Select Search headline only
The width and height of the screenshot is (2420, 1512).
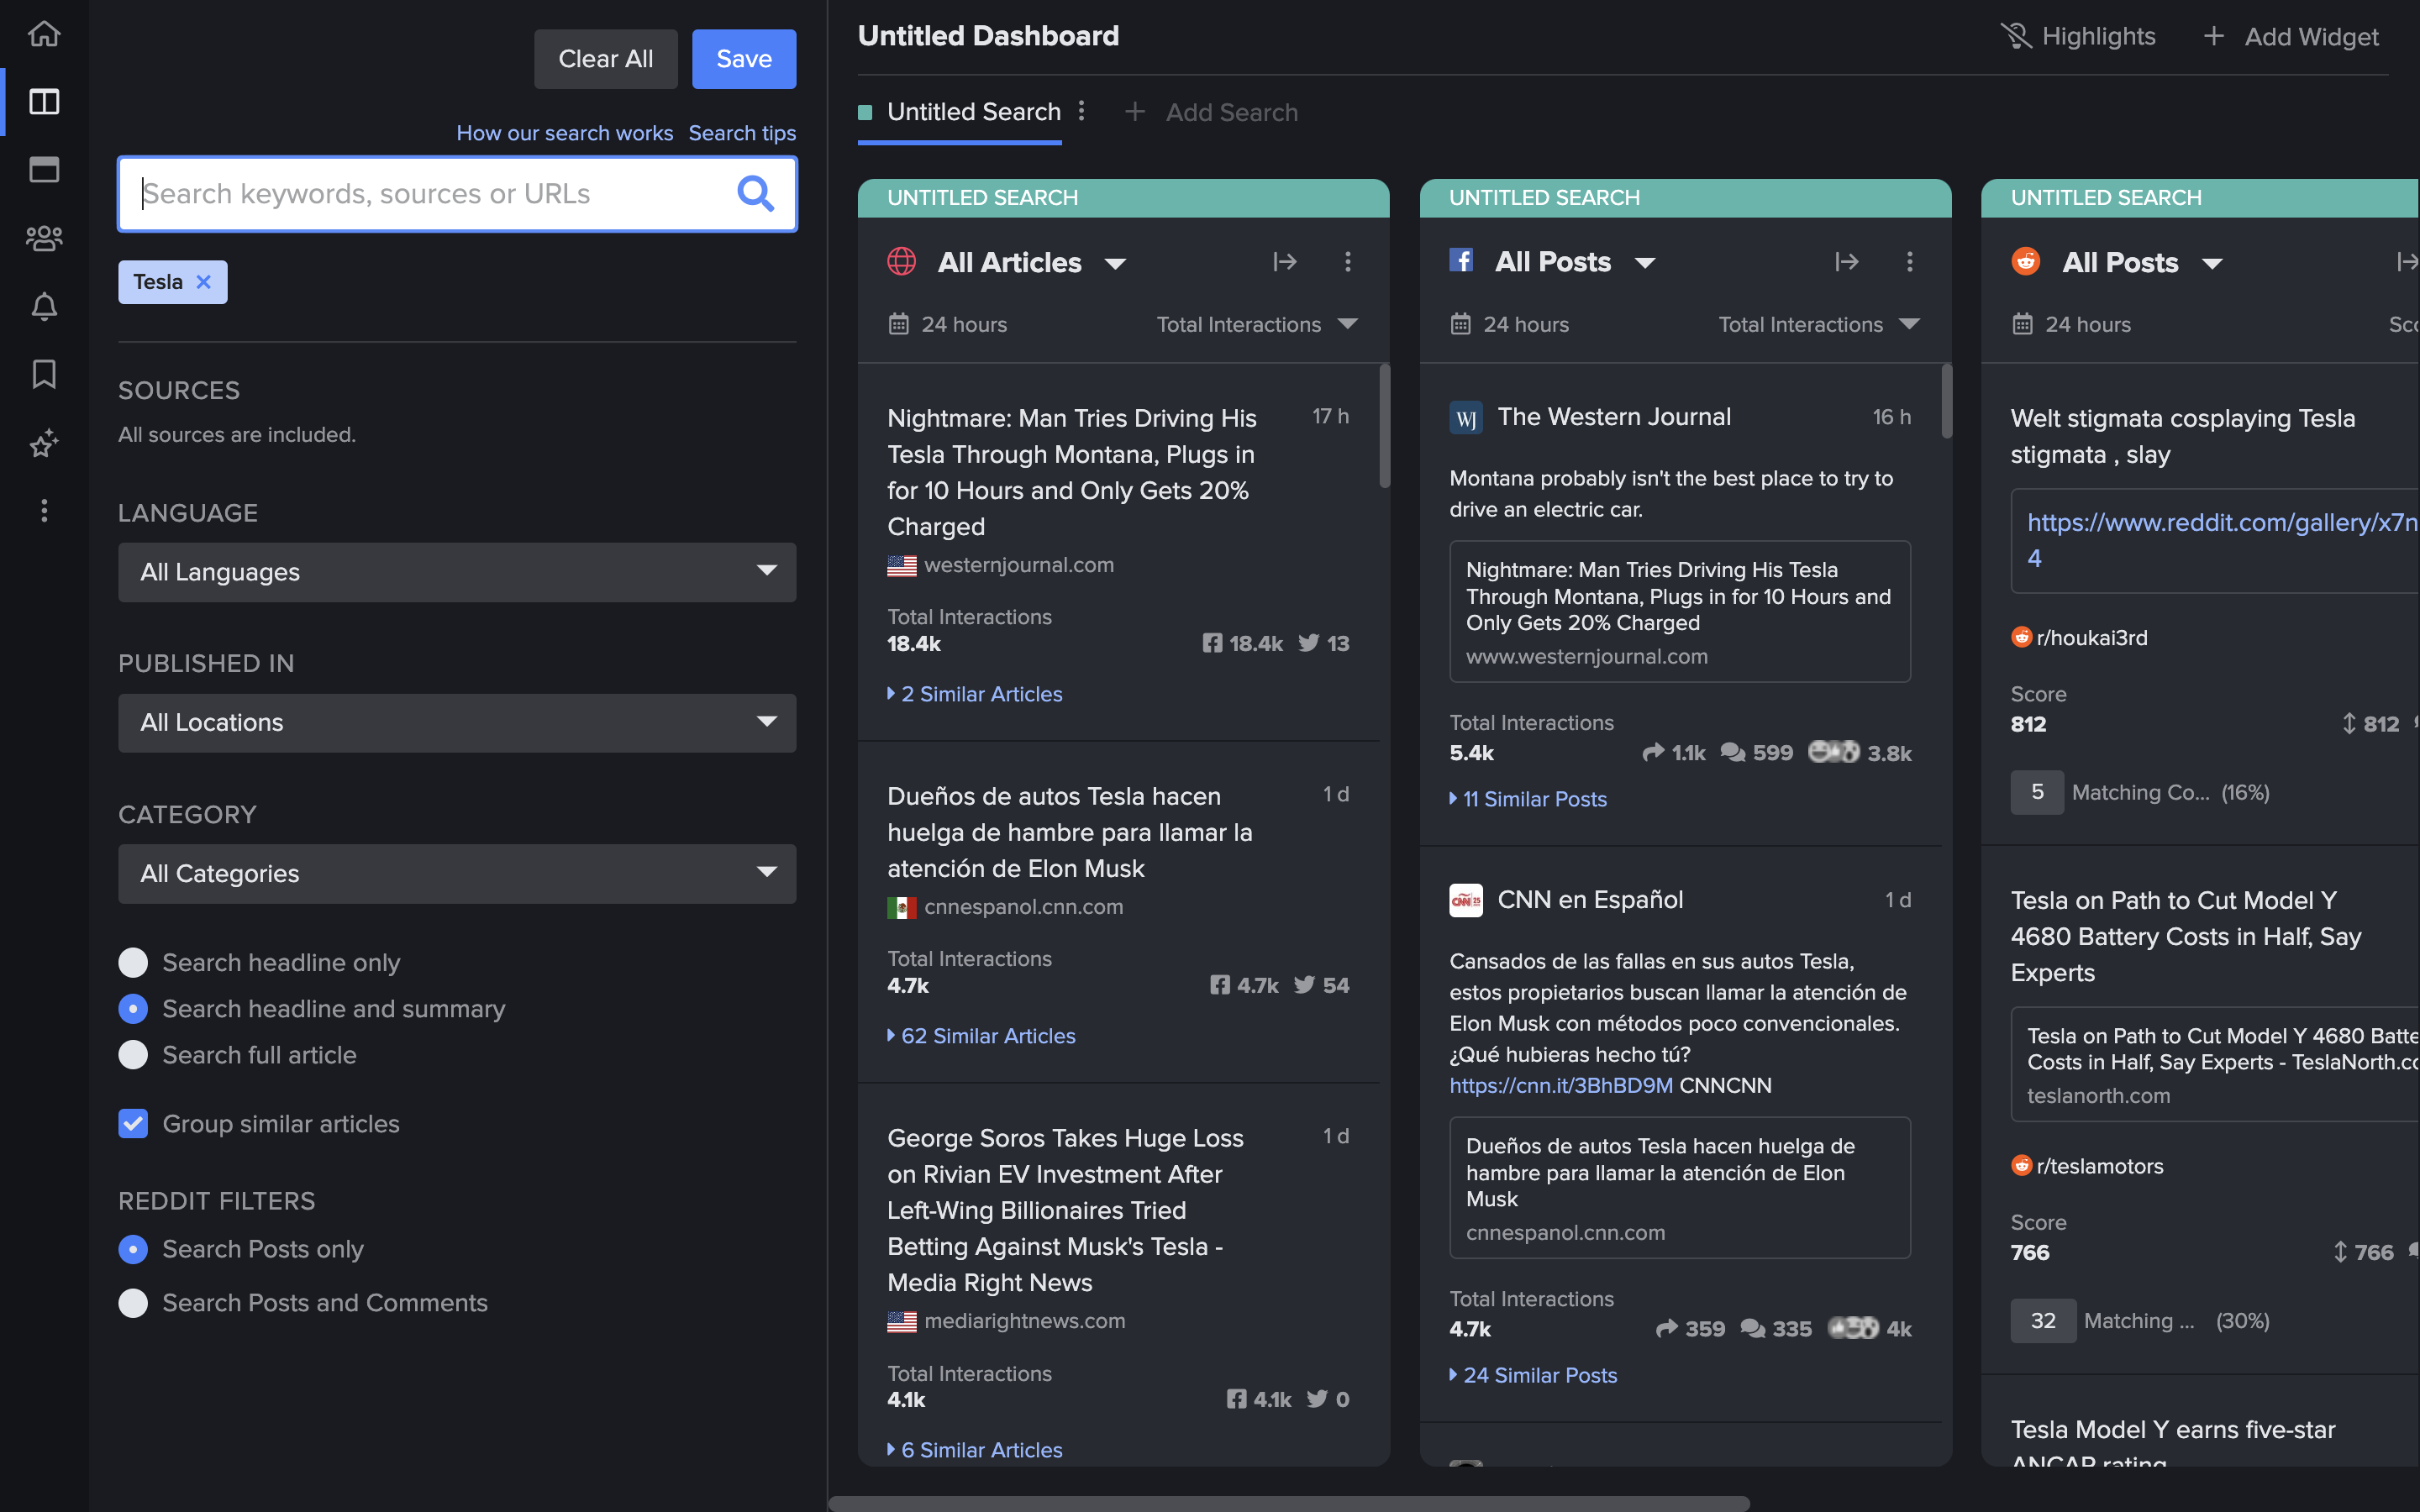pos(133,962)
